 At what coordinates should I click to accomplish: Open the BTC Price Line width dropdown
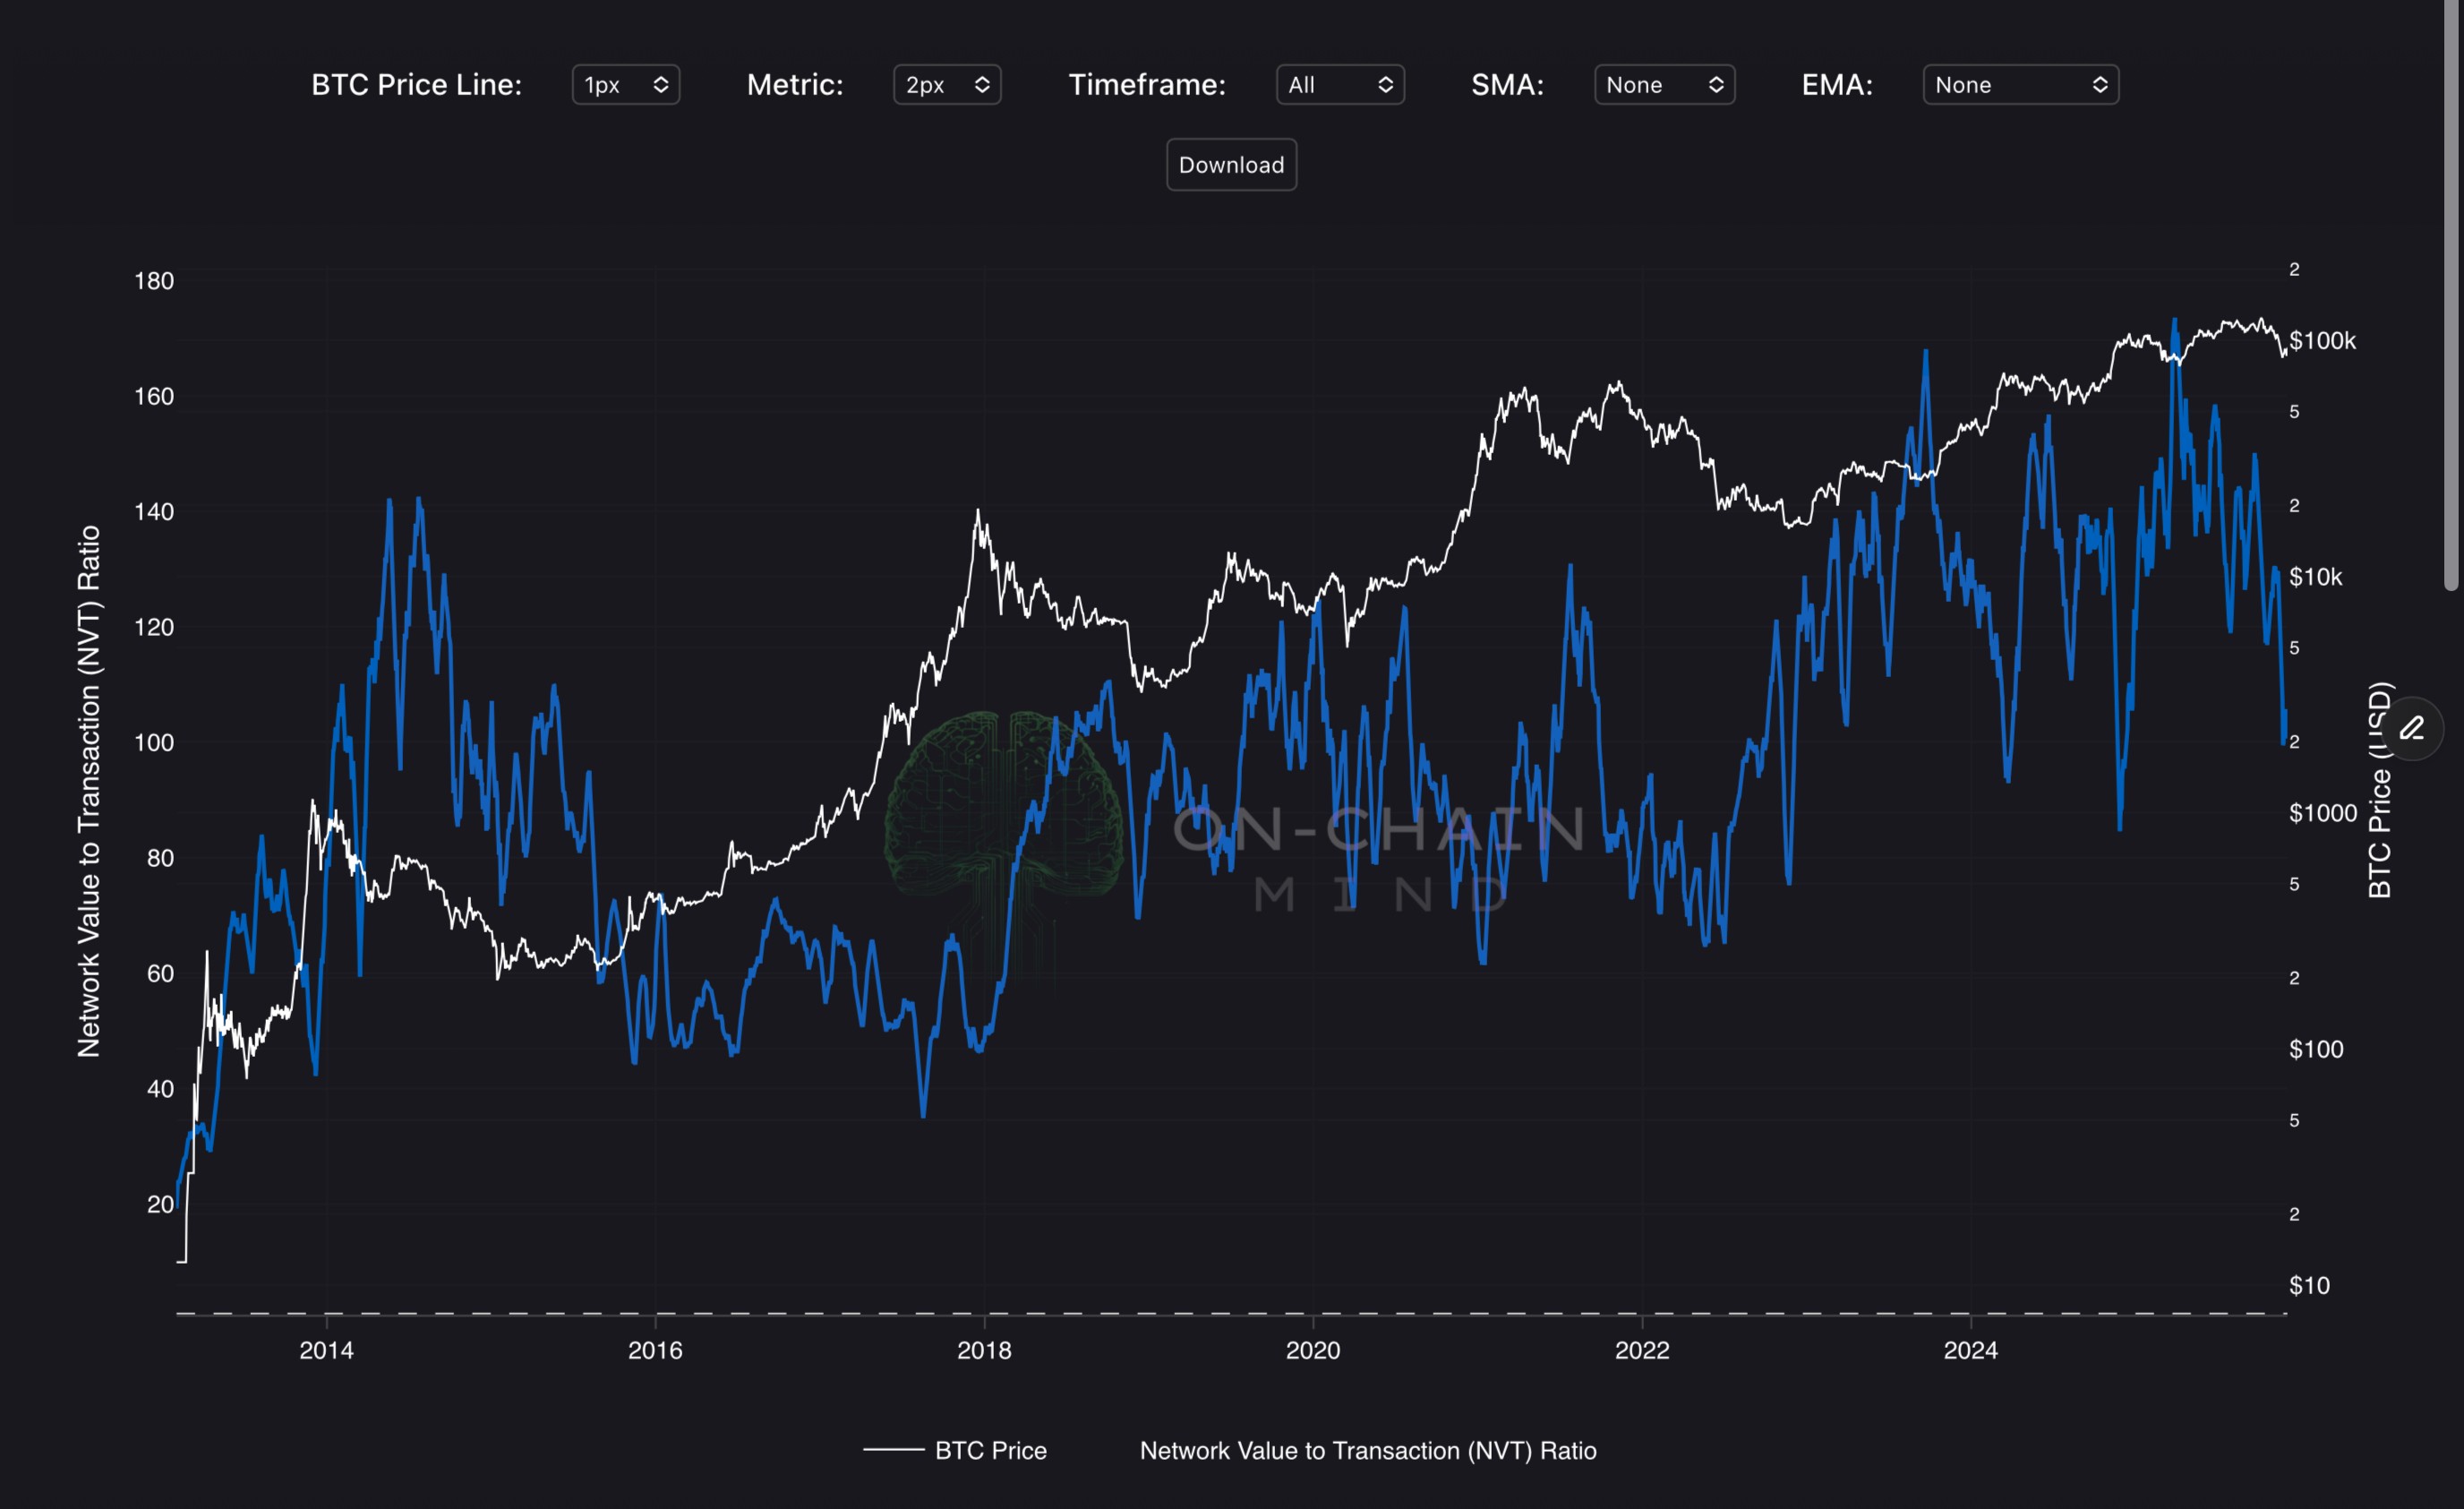(625, 85)
